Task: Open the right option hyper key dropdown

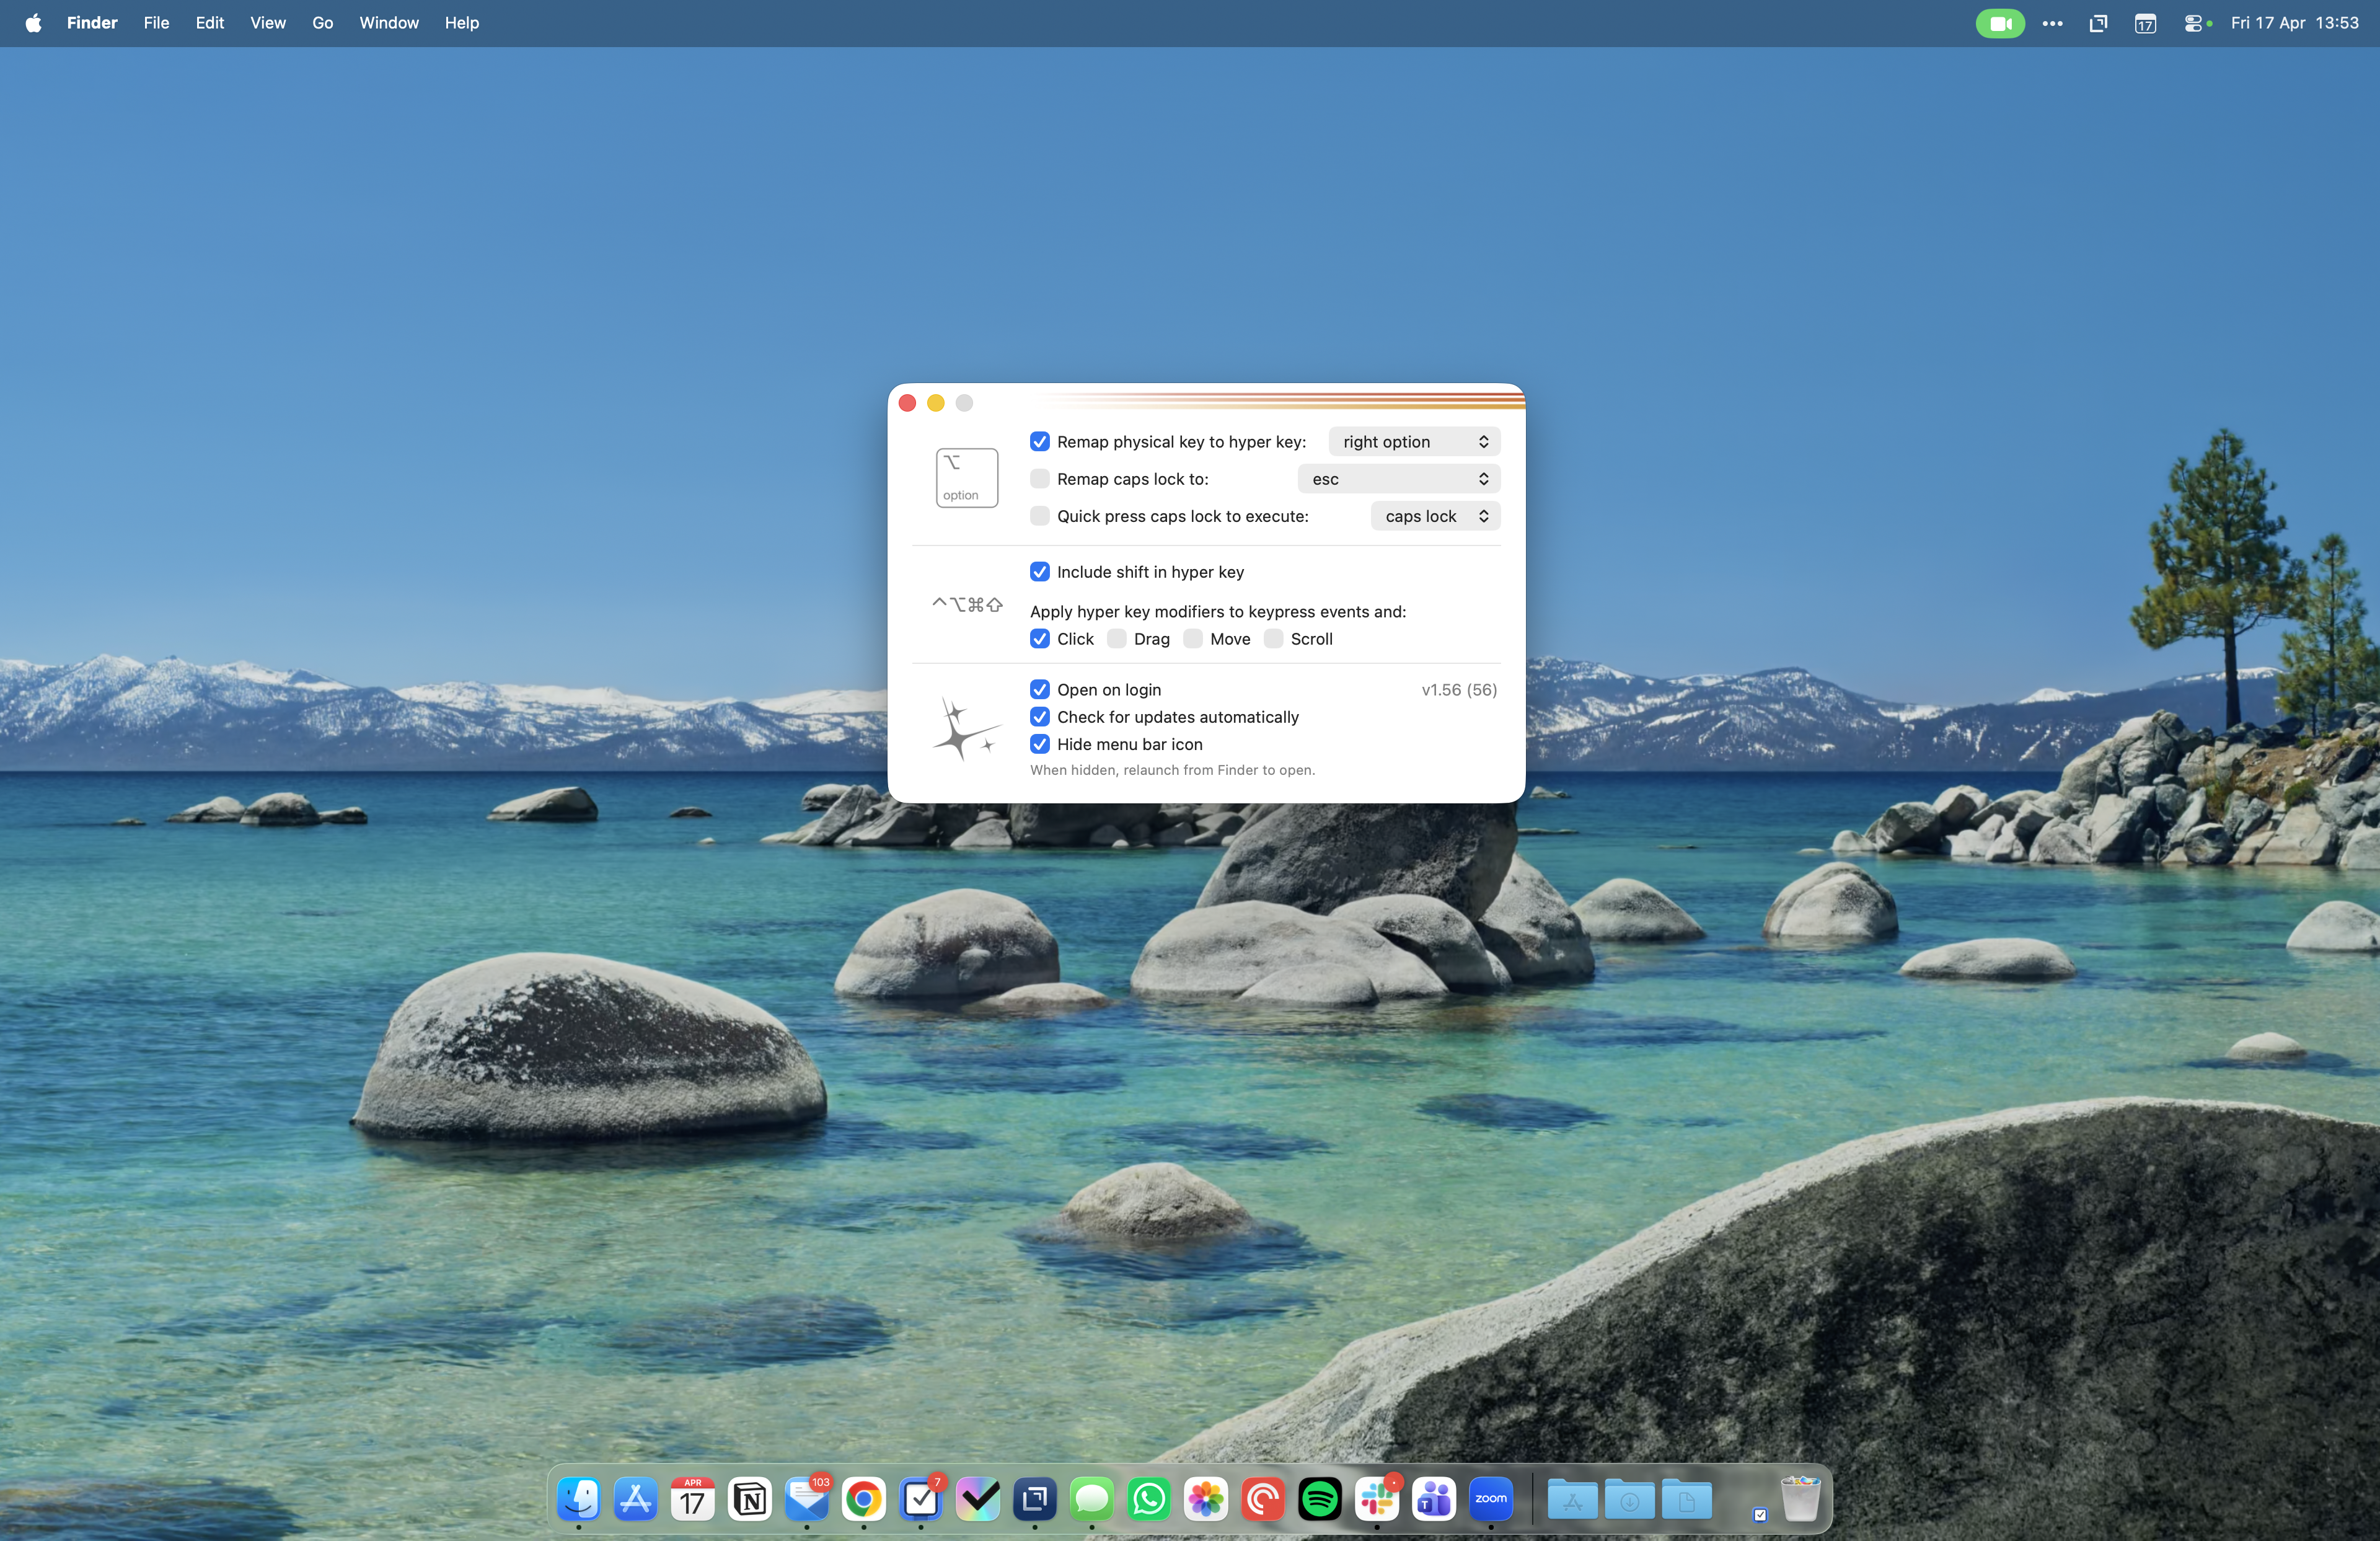Action: pyautogui.click(x=1413, y=441)
